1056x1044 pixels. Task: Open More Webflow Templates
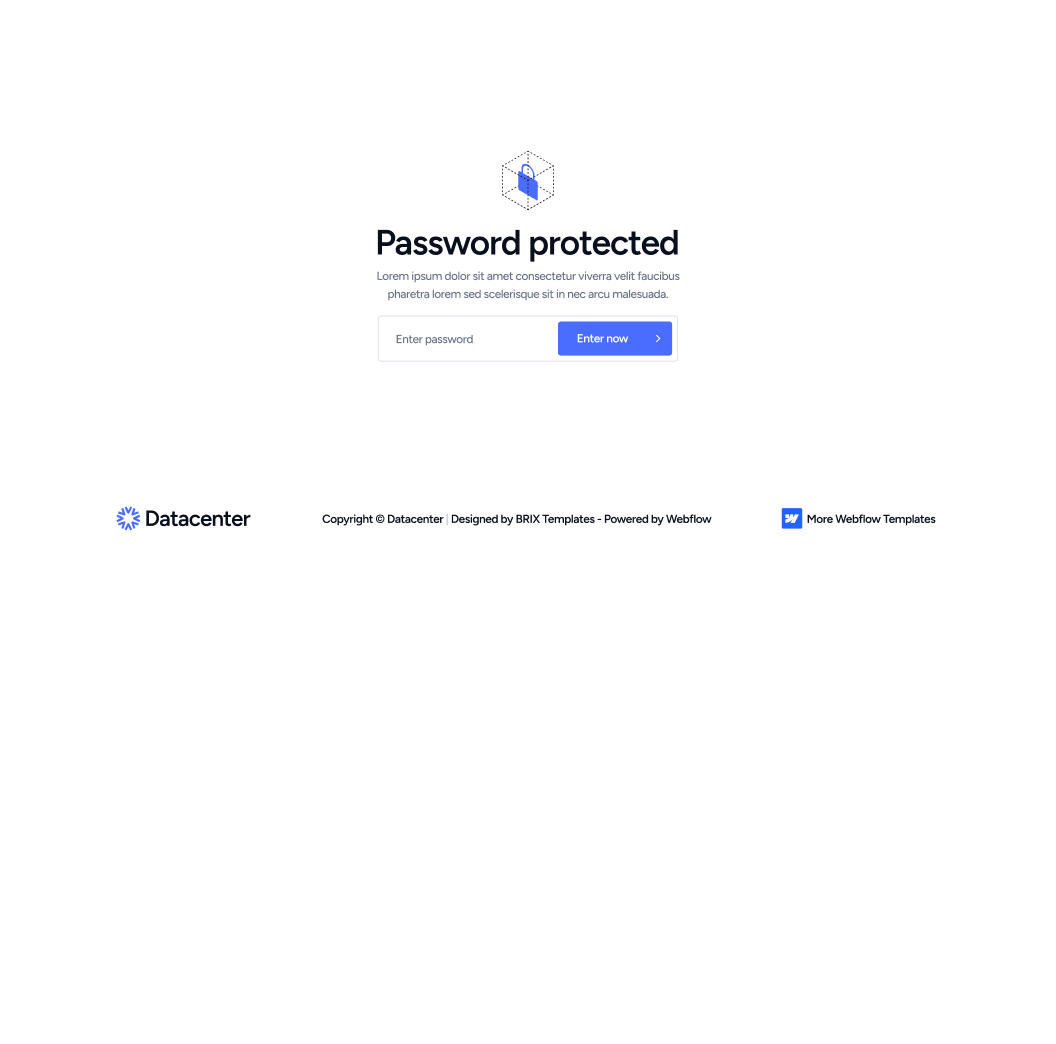tap(870, 519)
